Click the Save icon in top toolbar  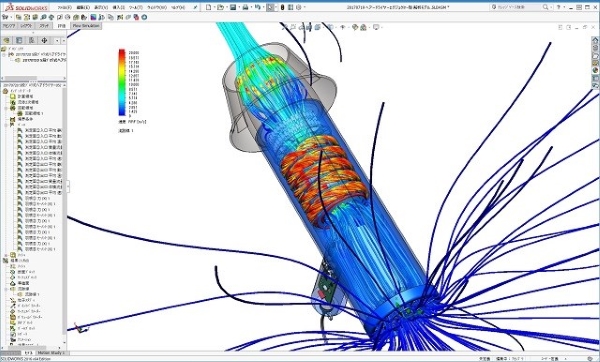[233, 7]
